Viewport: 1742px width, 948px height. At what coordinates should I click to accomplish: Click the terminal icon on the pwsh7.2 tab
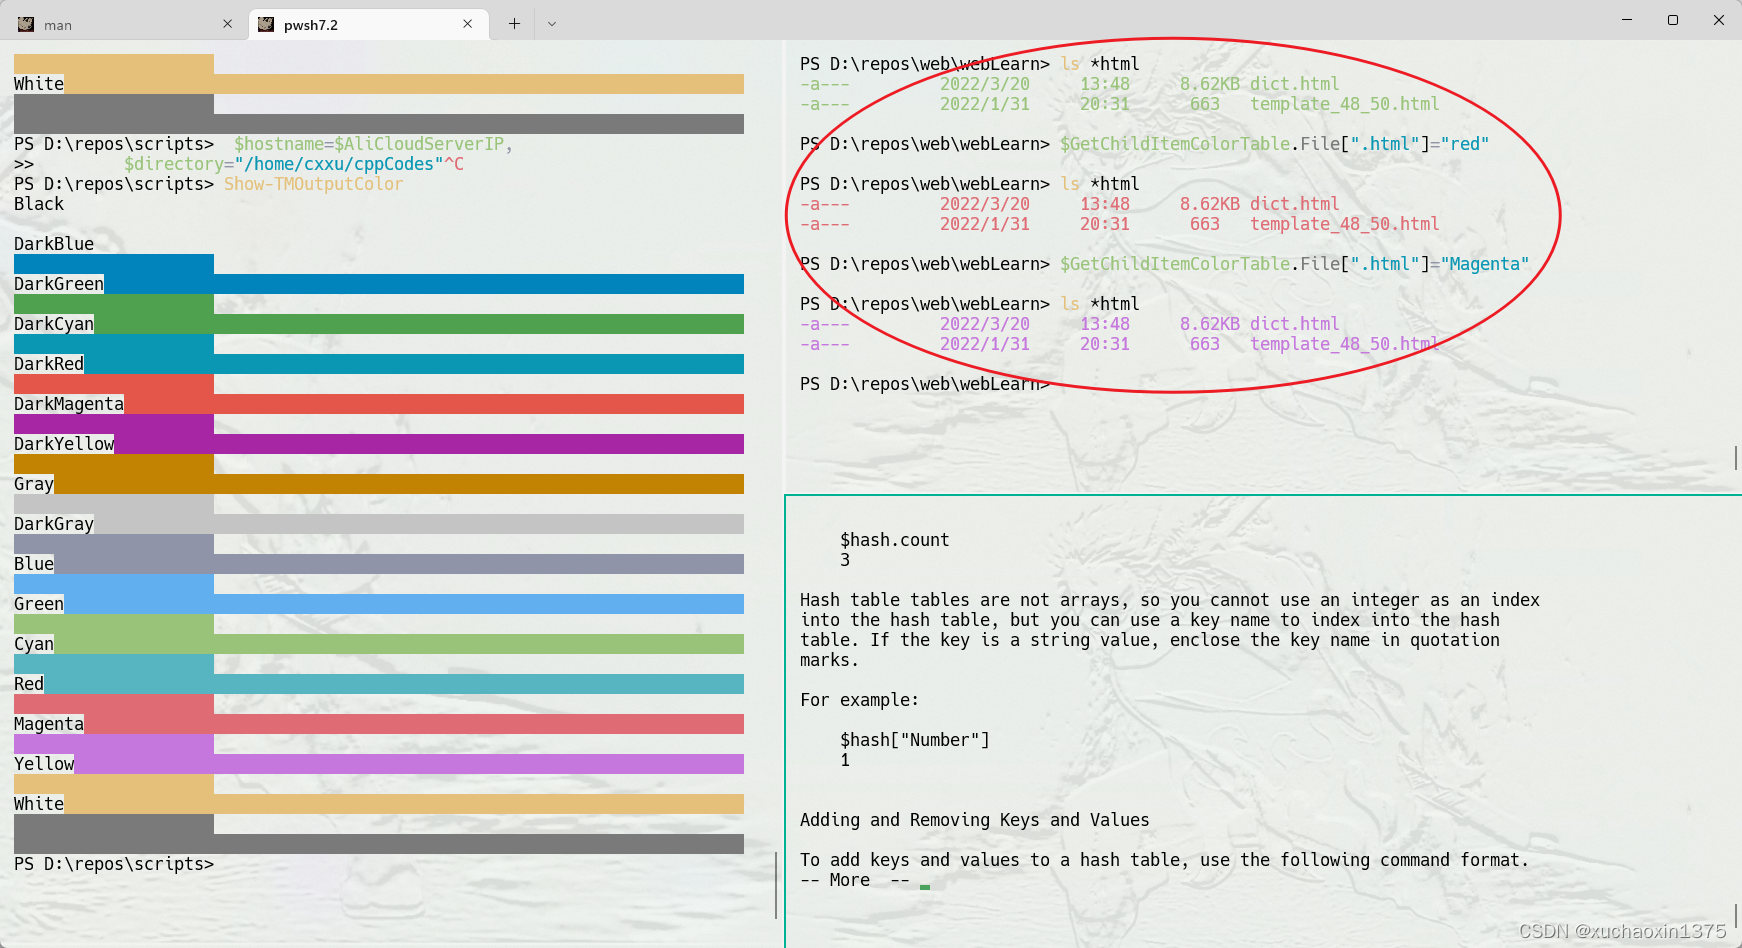point(266,23)
